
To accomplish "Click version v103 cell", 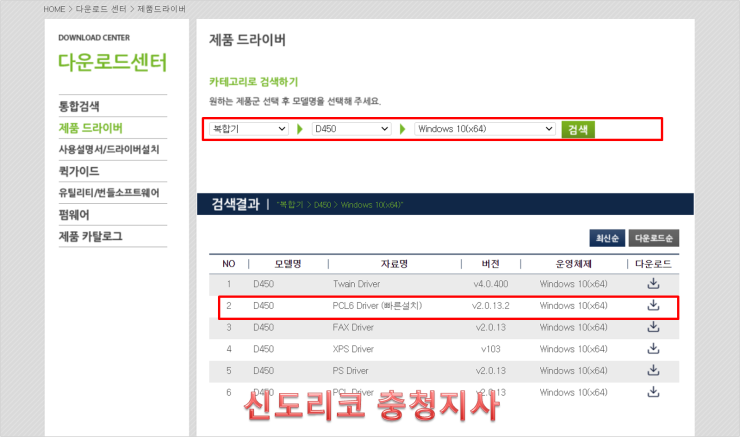I will (491, 349).
